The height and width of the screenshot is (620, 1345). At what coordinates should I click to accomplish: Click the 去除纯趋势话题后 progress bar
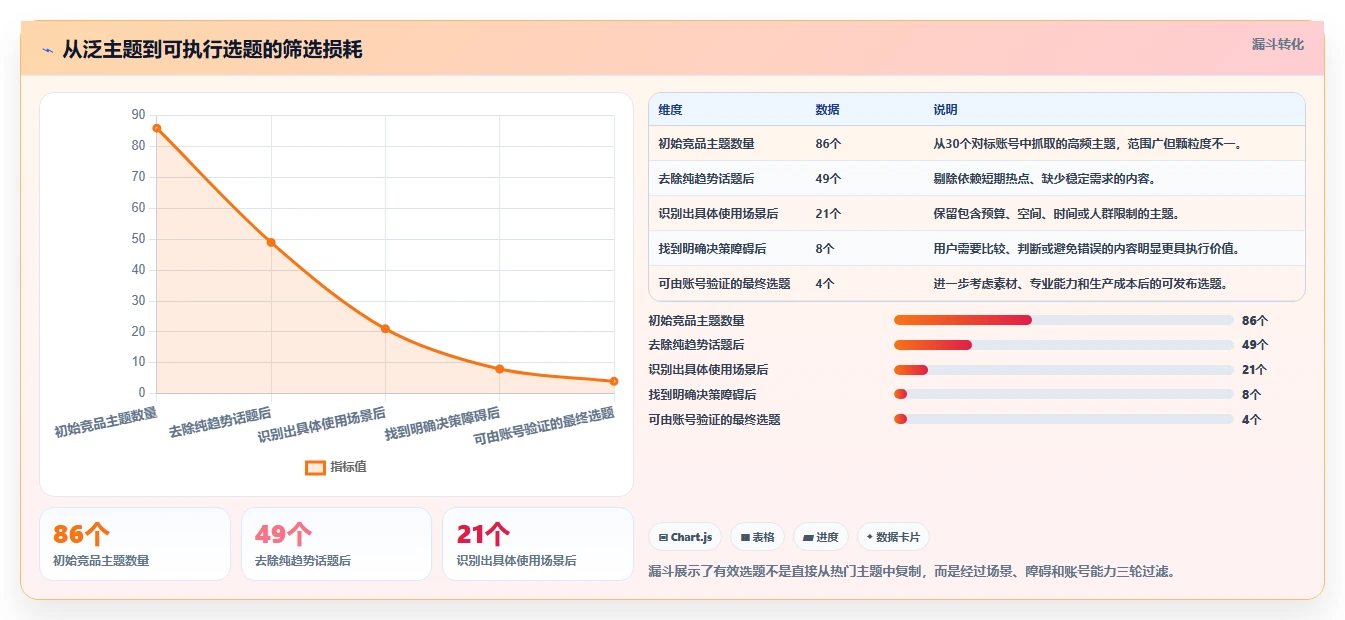point(1064,345)
